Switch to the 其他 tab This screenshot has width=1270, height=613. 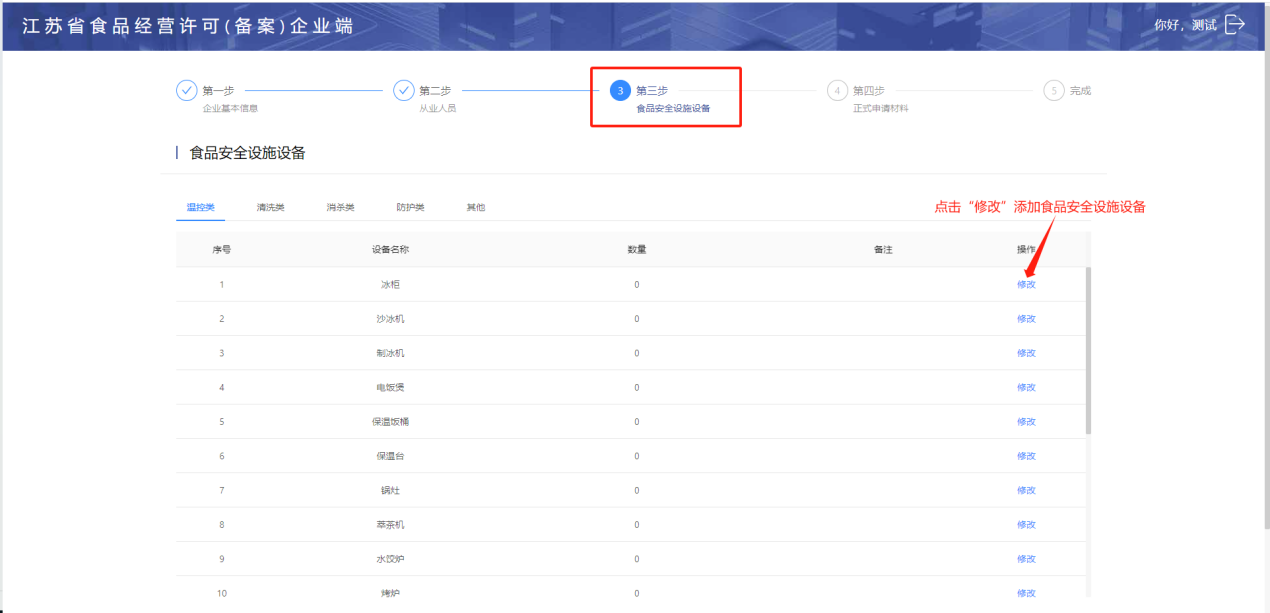tap(475, 208)
